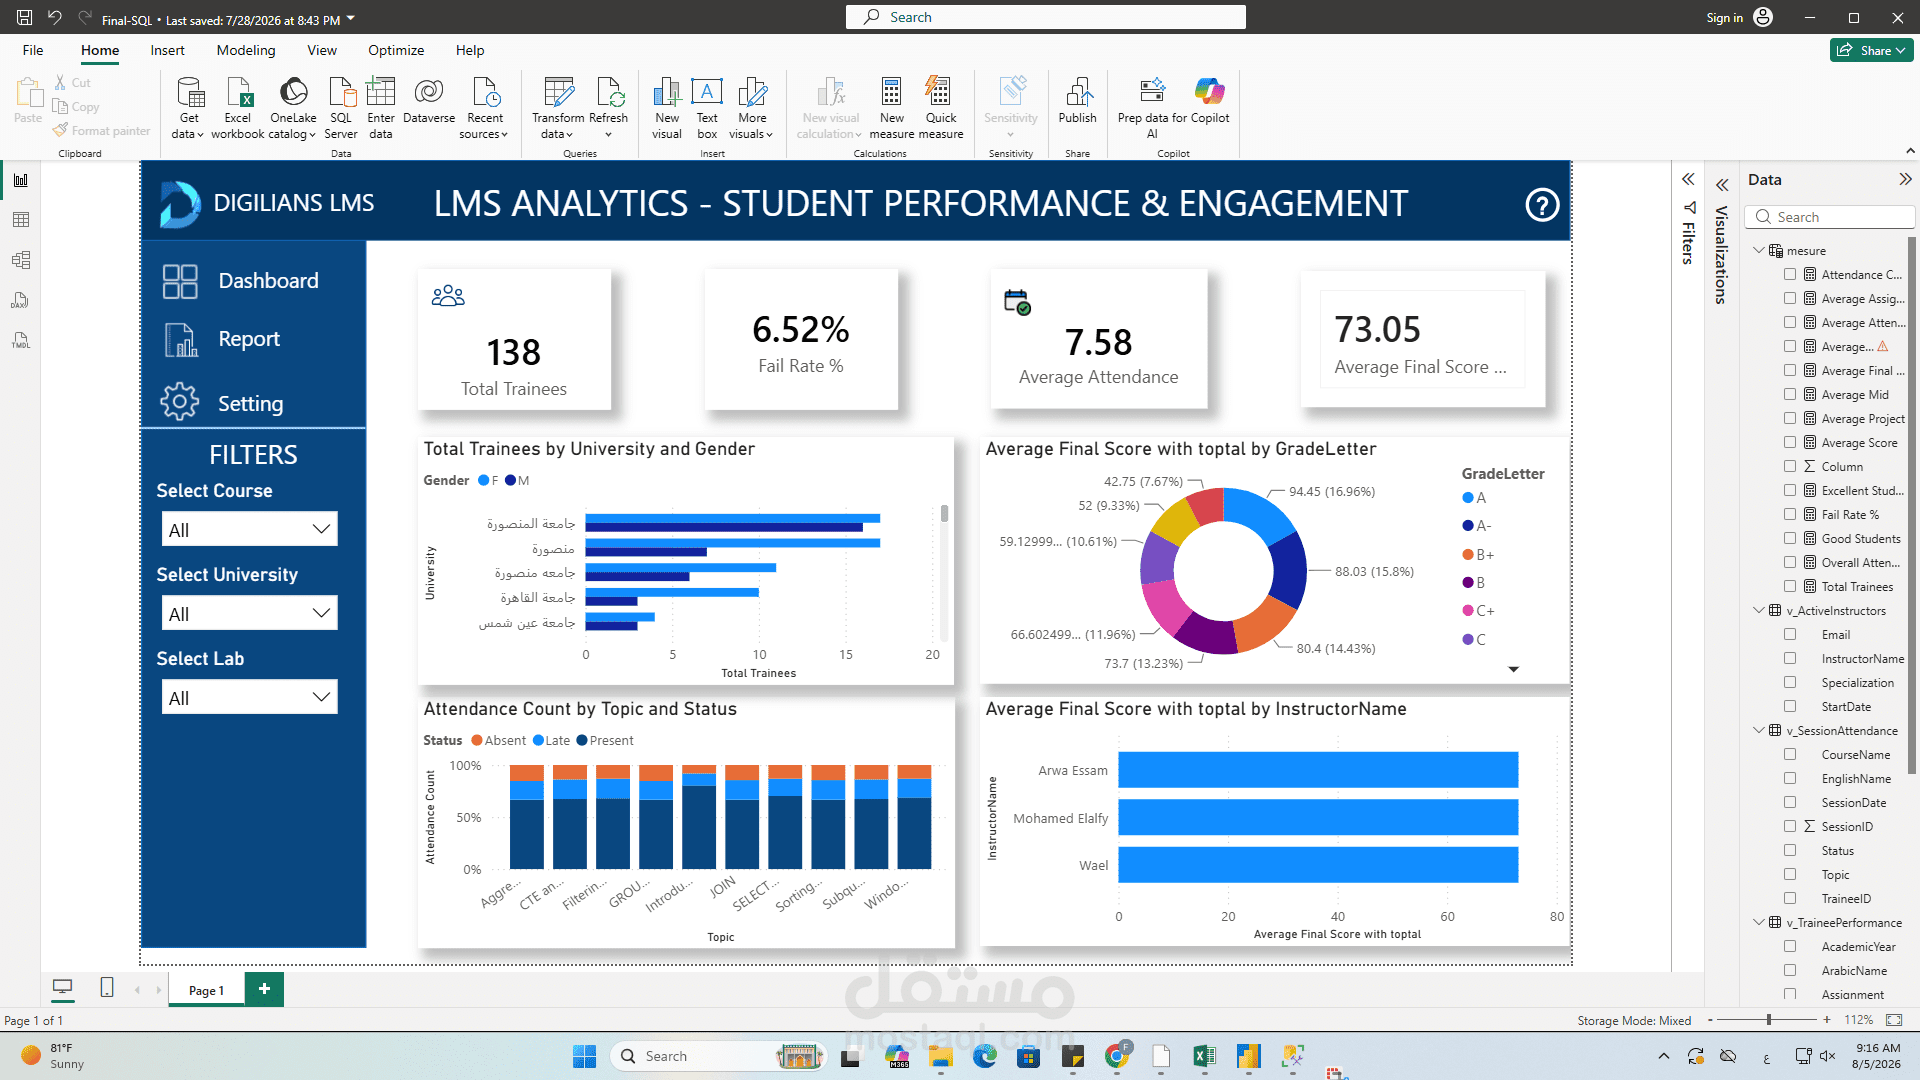Screen dimensions: 1920x1080
Task: Switch to the Modeling ribbon tab
Action: pyautogui.click(x=246, y=50)
